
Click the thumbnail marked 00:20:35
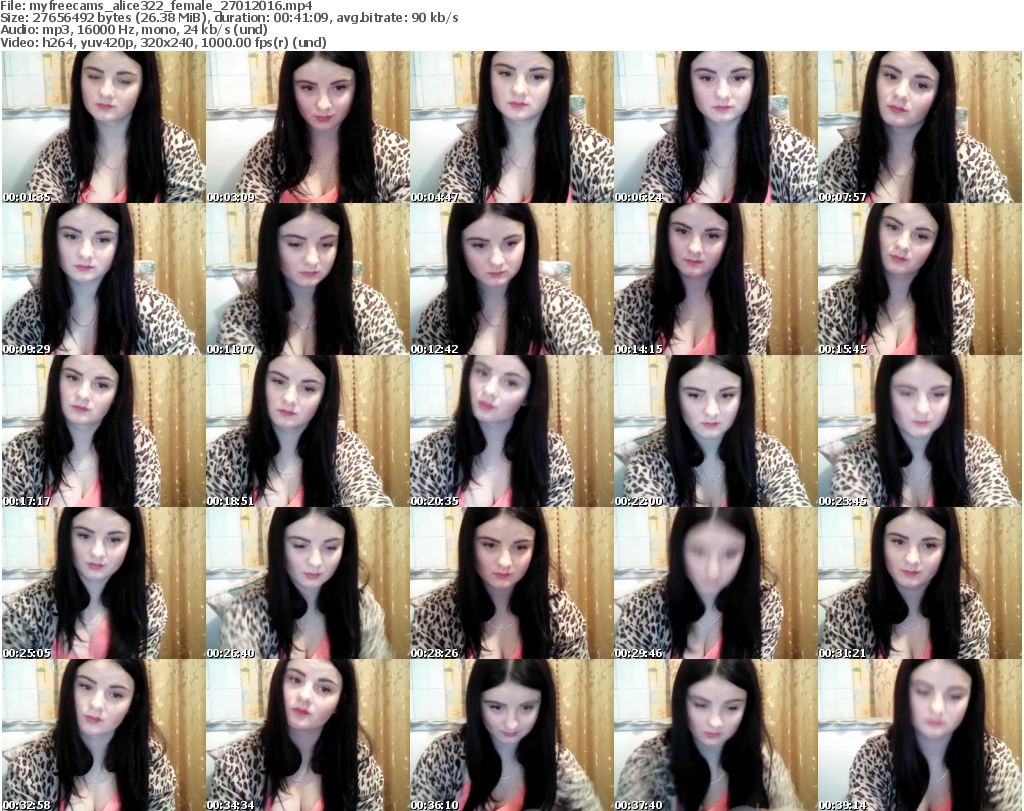point(511,431)
